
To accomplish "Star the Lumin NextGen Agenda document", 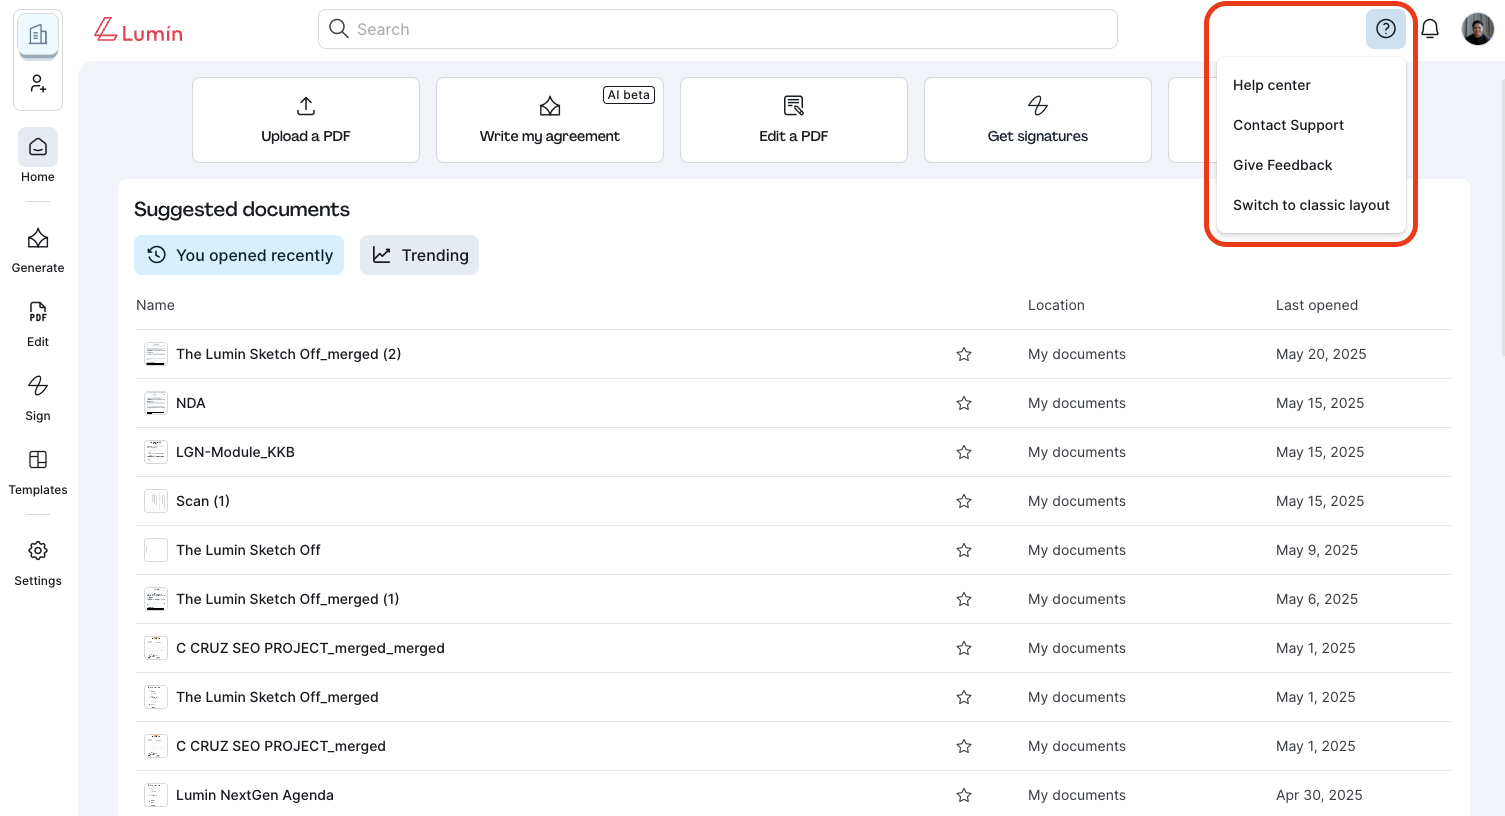I will [x=964, y=795].
